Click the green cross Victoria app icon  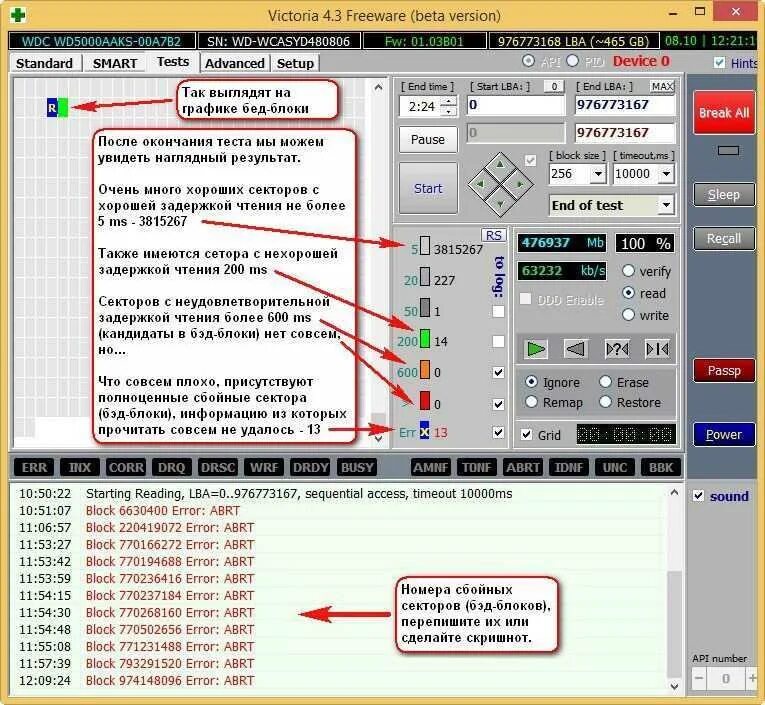[18, 15]
